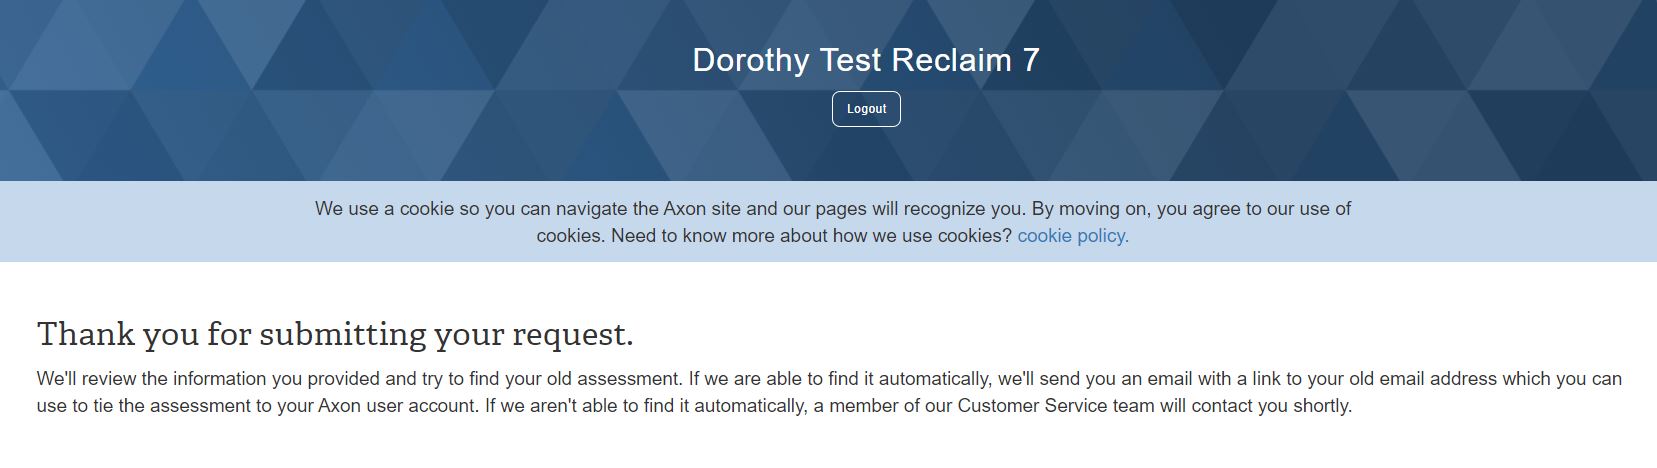Click the words "Axon user account"

398,406
